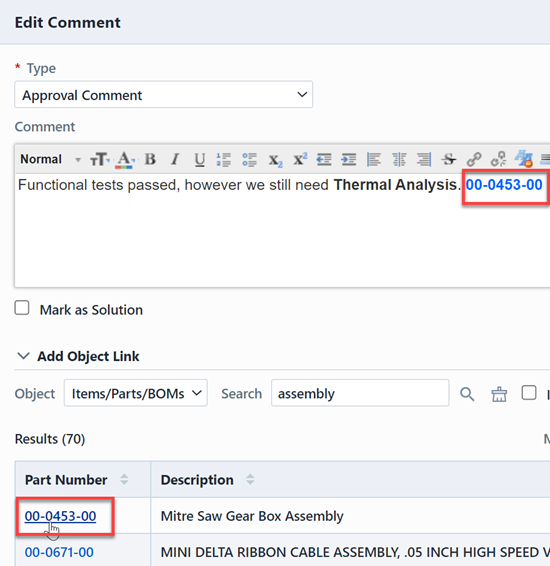Apply subscript formatting
Screen dimensions: 550x566
point(275,160)
